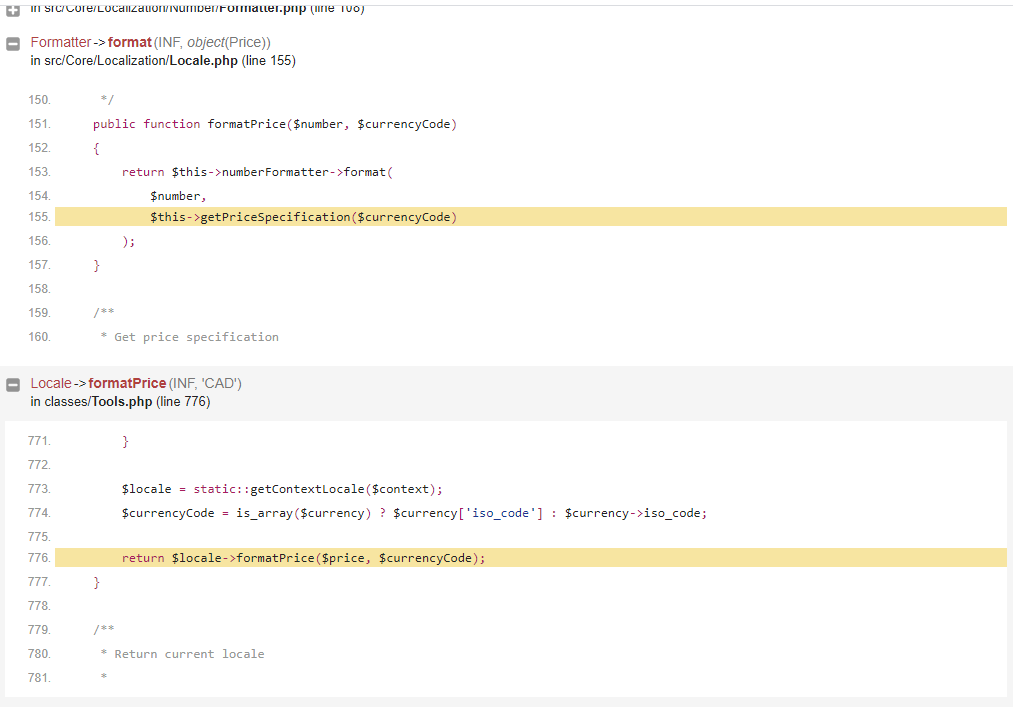This screenshot has width=1013, height=719.
Task: Click the '$number,' argument on line 154
Action: (x=178, y=196)
